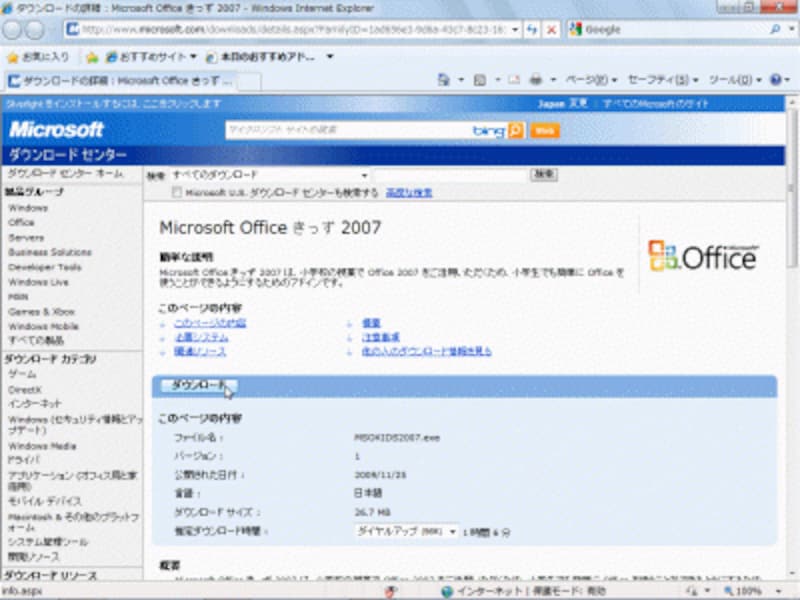Open Favorites with the お気に入り star icon
The width and height of the screenshot is (800, 600).
pyautogui.click(x=13, y=56)
